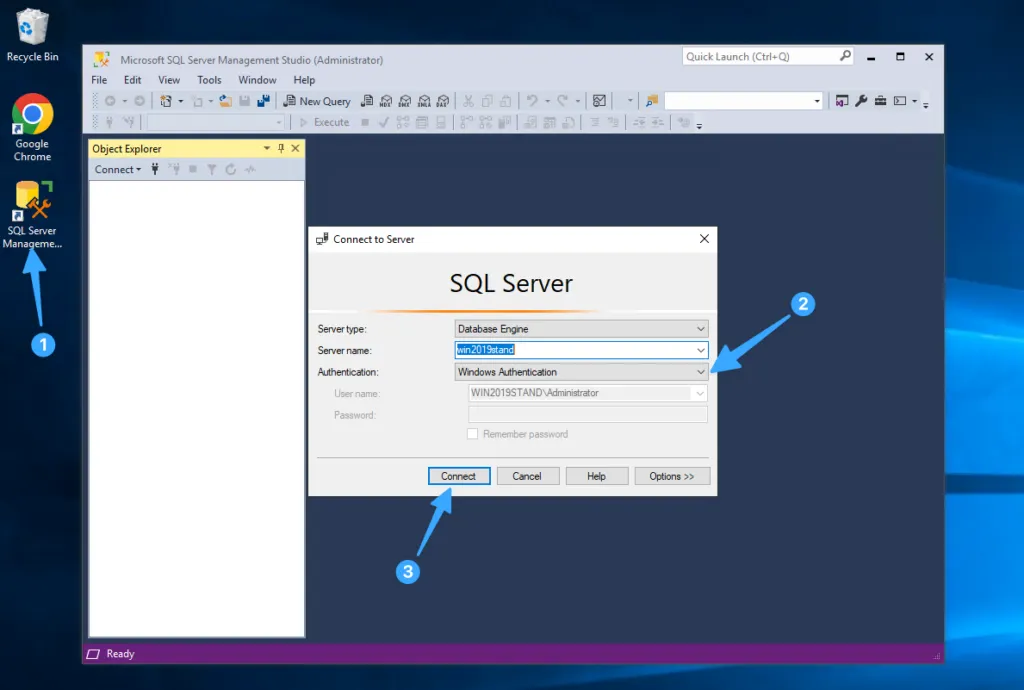Enable the Remember password checkbox
1024x690 pixels.
pyautogui.click(x=474, y=433)
